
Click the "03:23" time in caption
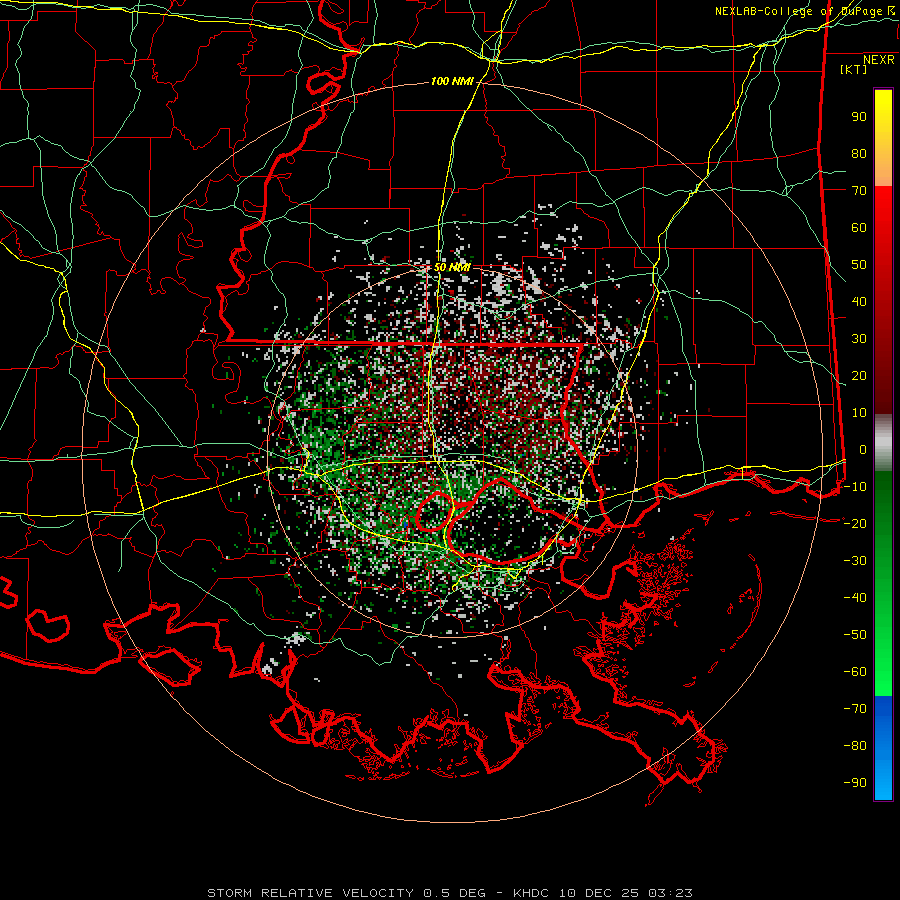click(x=670, y=893)
